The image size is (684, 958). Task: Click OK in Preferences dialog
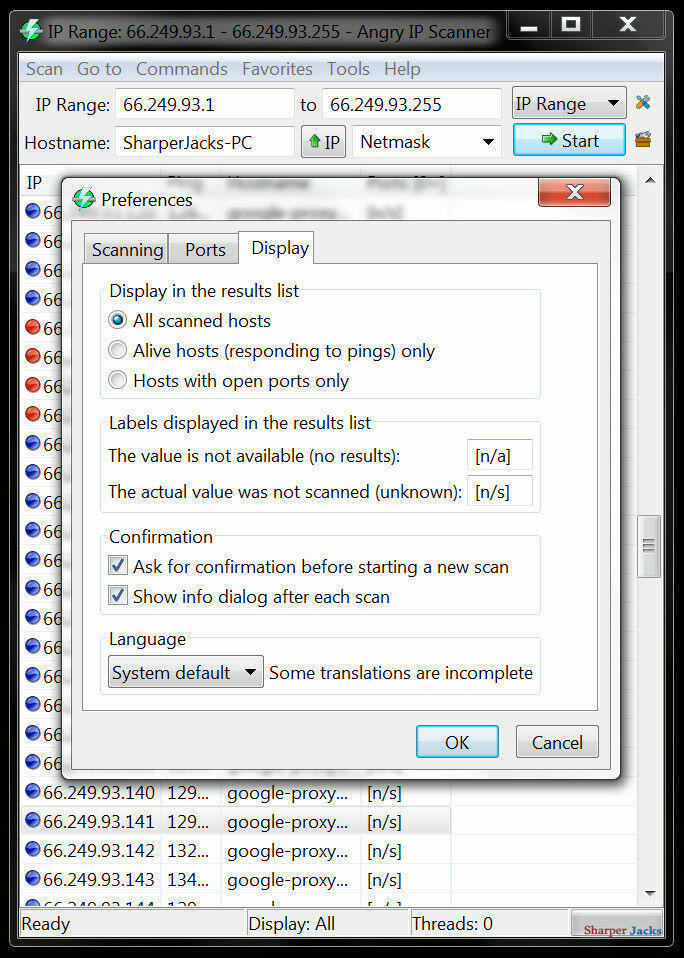click(x=457, y=742)
